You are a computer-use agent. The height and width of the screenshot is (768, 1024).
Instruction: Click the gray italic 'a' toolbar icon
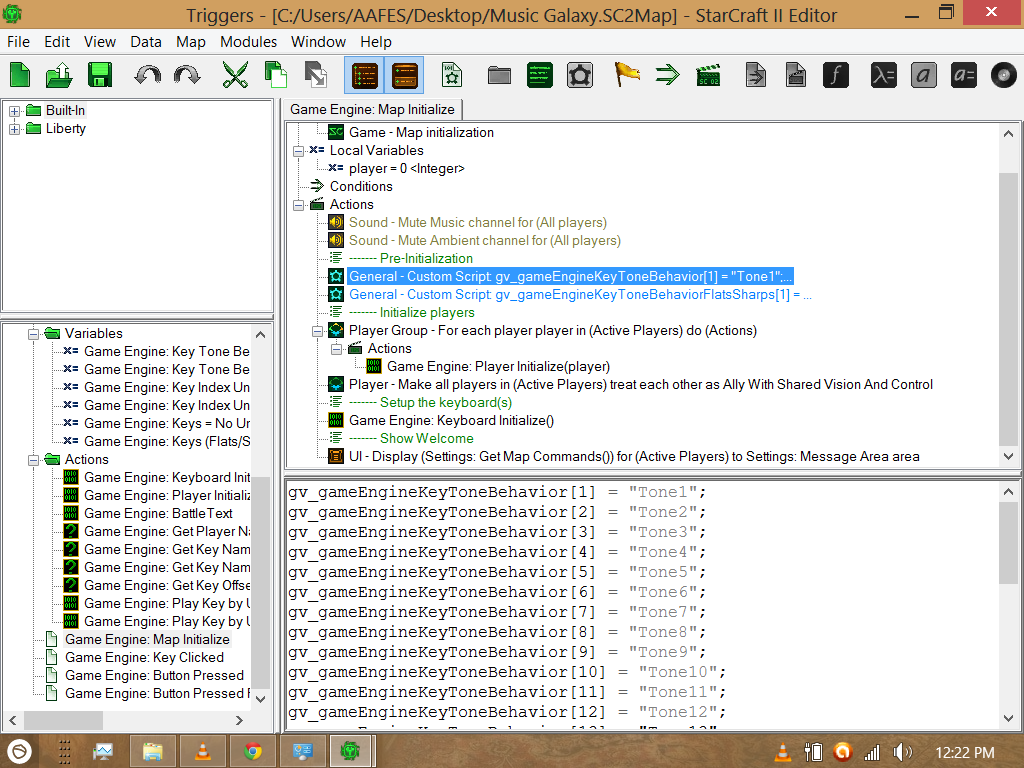click(923, 74)
